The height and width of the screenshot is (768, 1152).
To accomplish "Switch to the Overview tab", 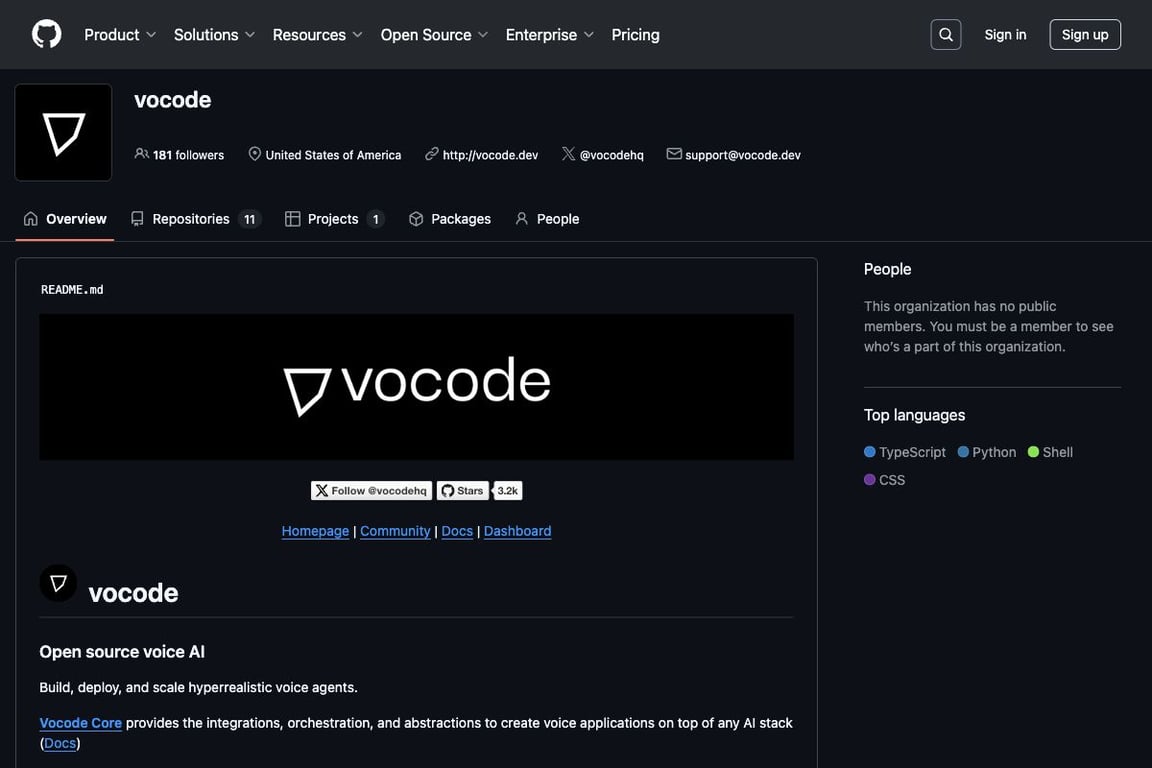I will pyautogui.click(x=65, y=219).
